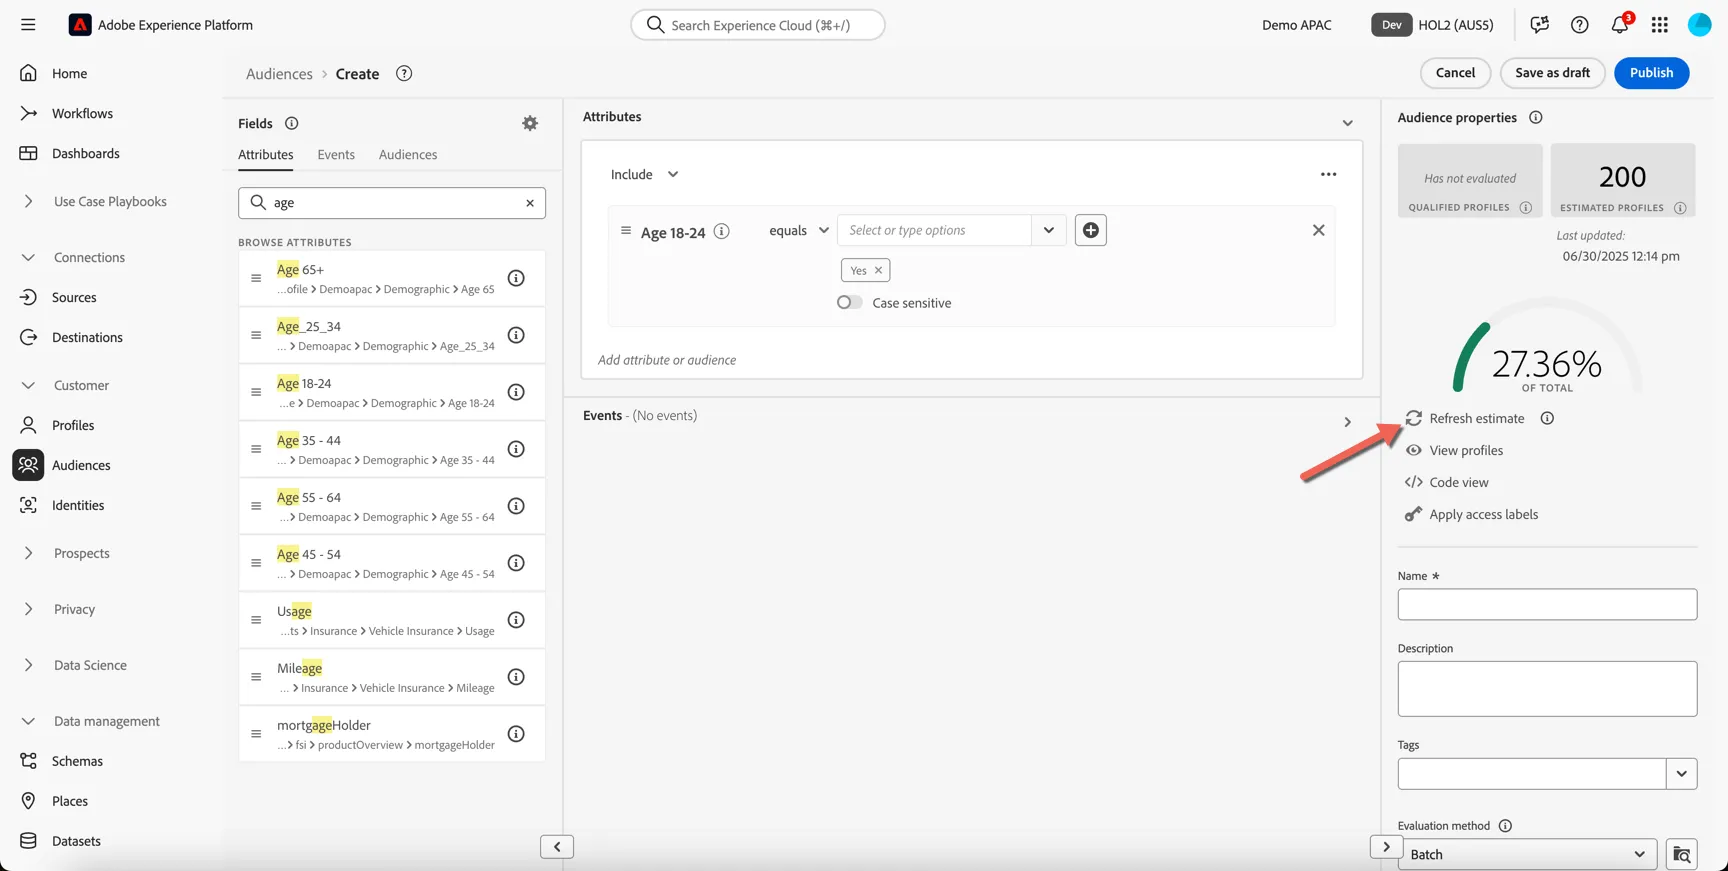Open the hamburger navigation menu
This screenshot has width=1728, height=871.
[x=28, y=25]
